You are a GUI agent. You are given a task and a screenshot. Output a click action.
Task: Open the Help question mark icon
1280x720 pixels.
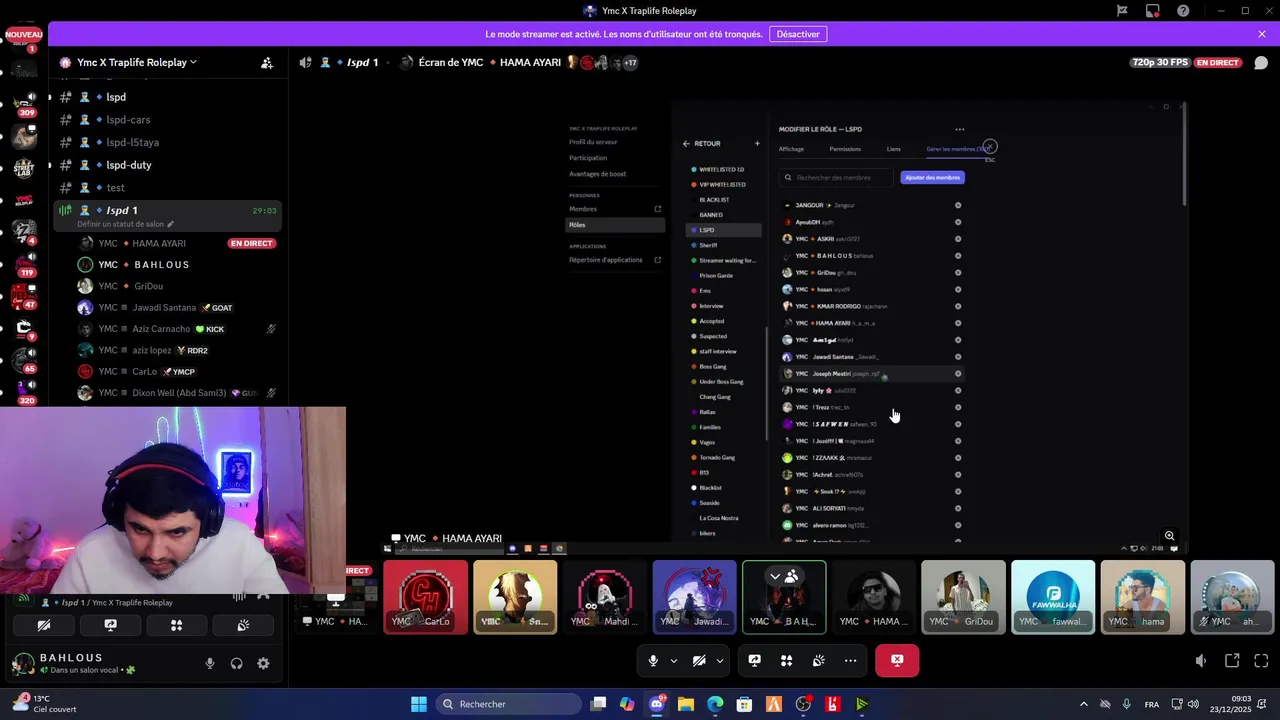pyautogui.click(x=1183, y=11)
